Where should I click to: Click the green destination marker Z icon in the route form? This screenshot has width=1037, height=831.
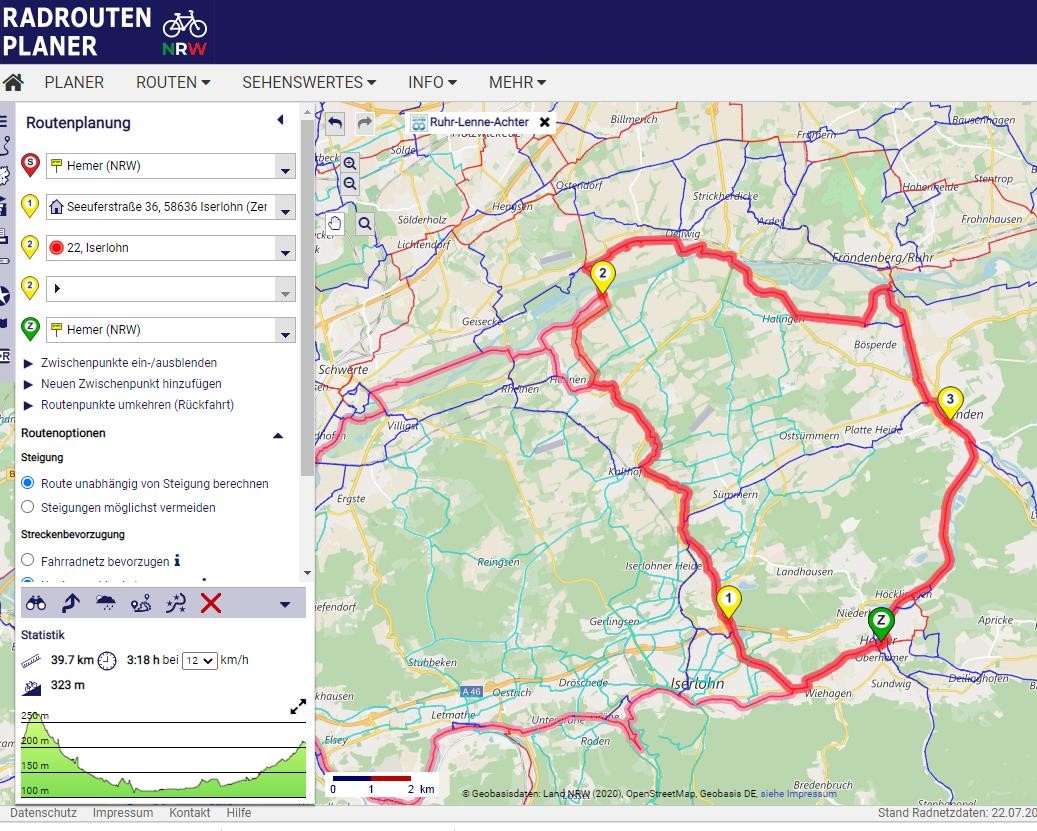[30, 329]
